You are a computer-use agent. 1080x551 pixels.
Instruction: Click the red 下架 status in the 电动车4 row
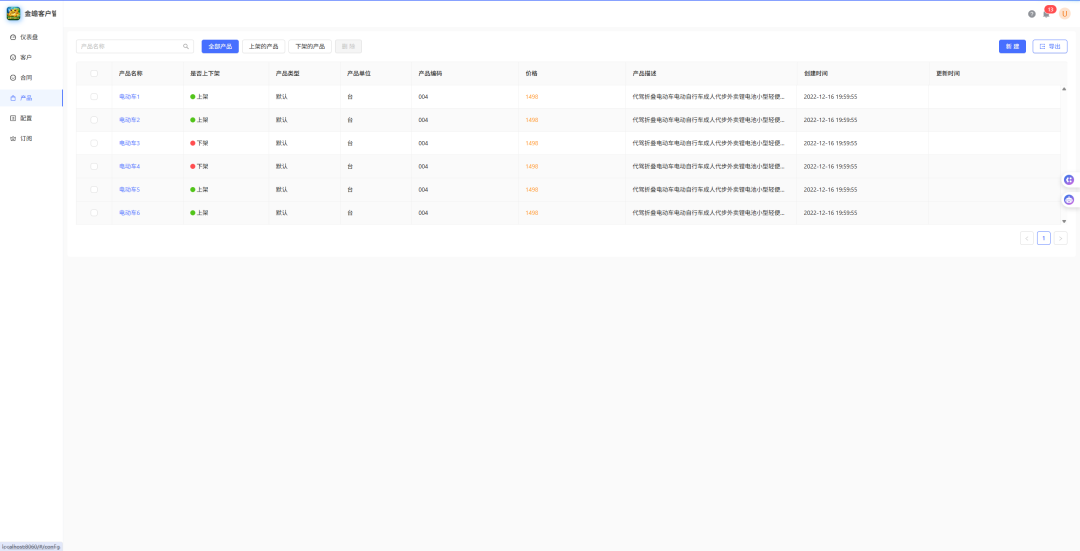tap(199, 167)
